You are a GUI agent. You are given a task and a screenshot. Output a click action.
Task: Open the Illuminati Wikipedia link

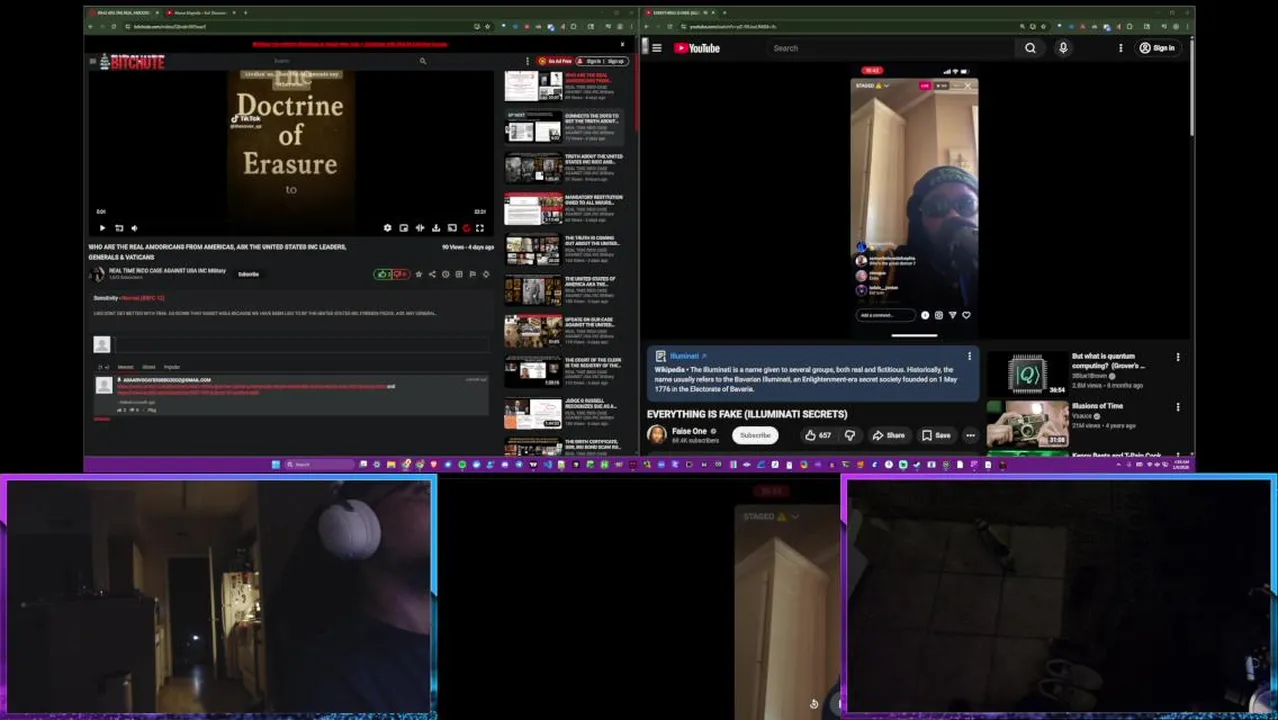pos(689,356)
